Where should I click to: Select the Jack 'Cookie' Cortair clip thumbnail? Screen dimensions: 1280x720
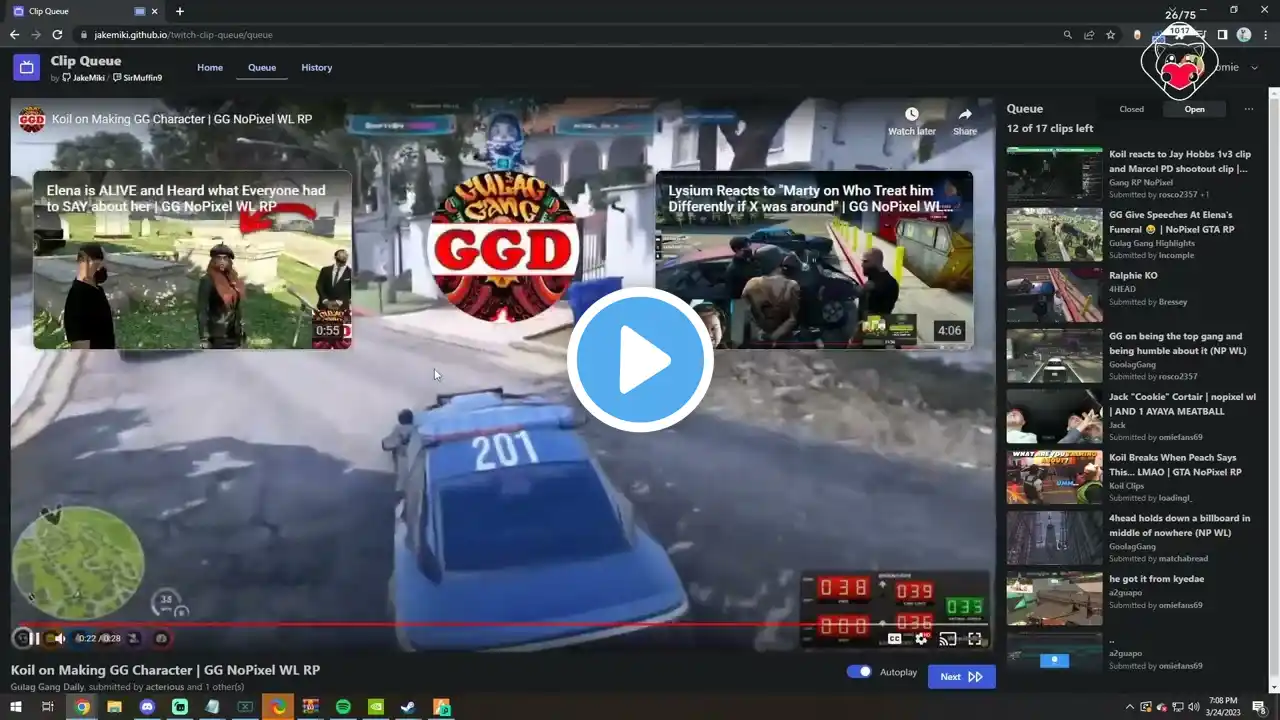click(1054, 416)
